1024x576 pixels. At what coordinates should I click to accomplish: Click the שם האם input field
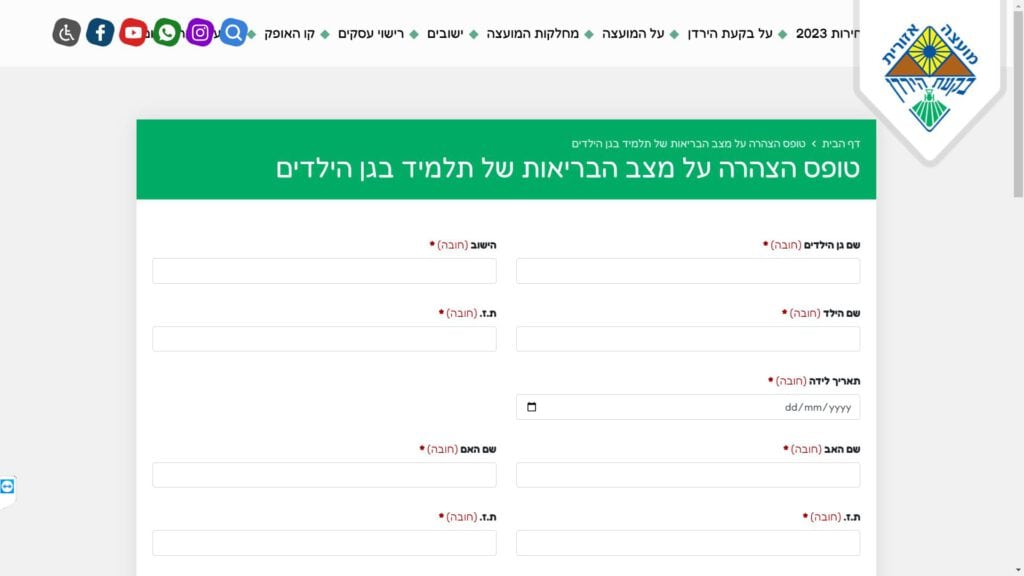tap(324, 475)
